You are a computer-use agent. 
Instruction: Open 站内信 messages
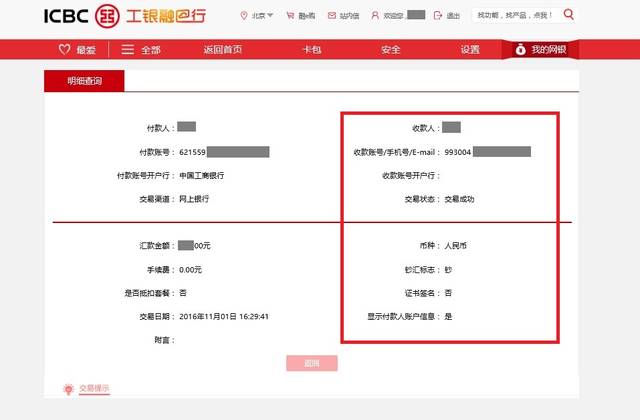click(x=346, y=16)
